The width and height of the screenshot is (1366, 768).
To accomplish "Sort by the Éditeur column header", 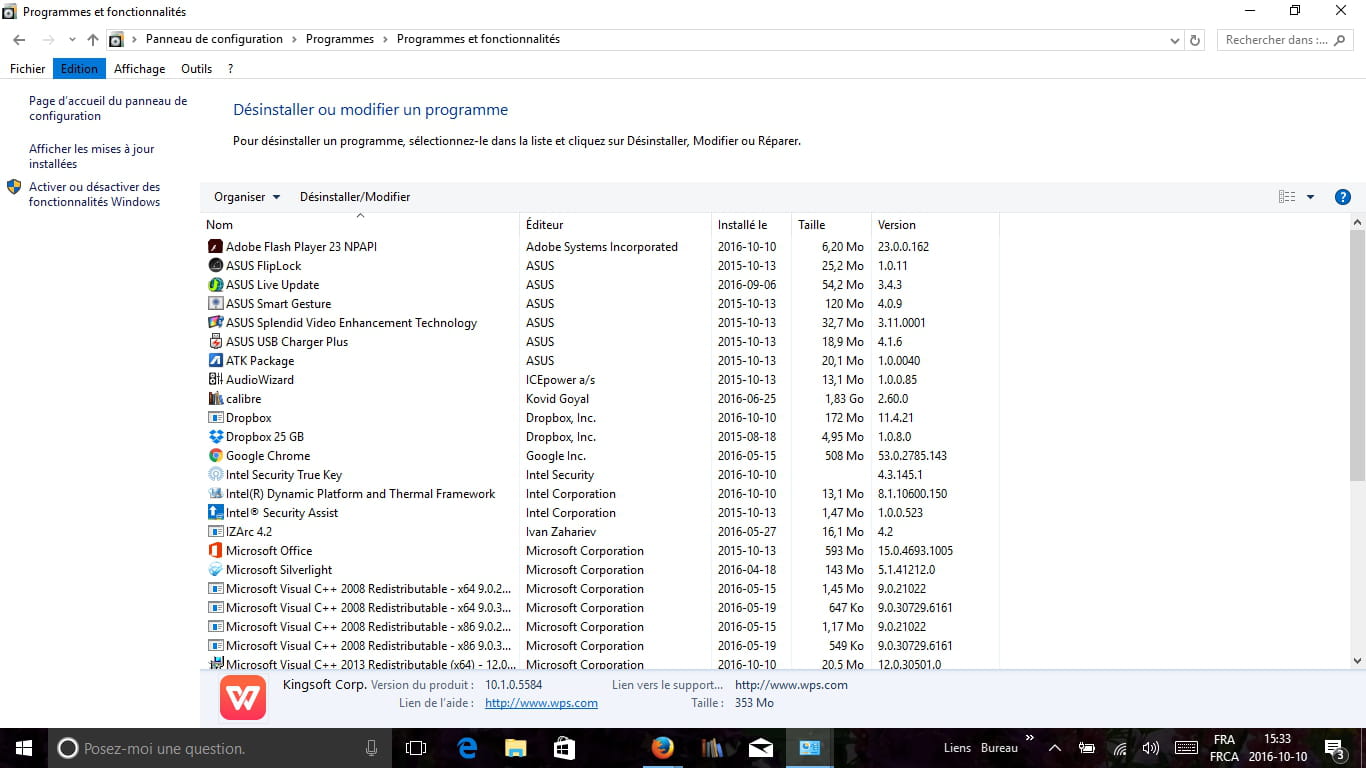I will click(615, 225).
